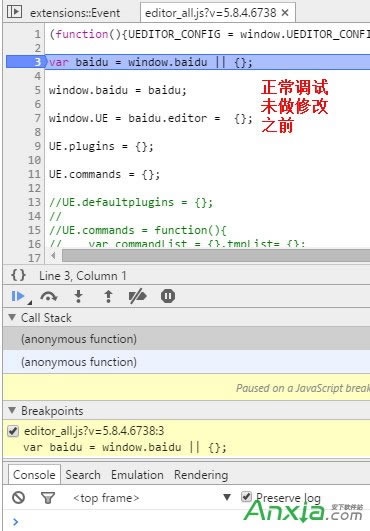Open the console filter funnel icon

[48, 497]
